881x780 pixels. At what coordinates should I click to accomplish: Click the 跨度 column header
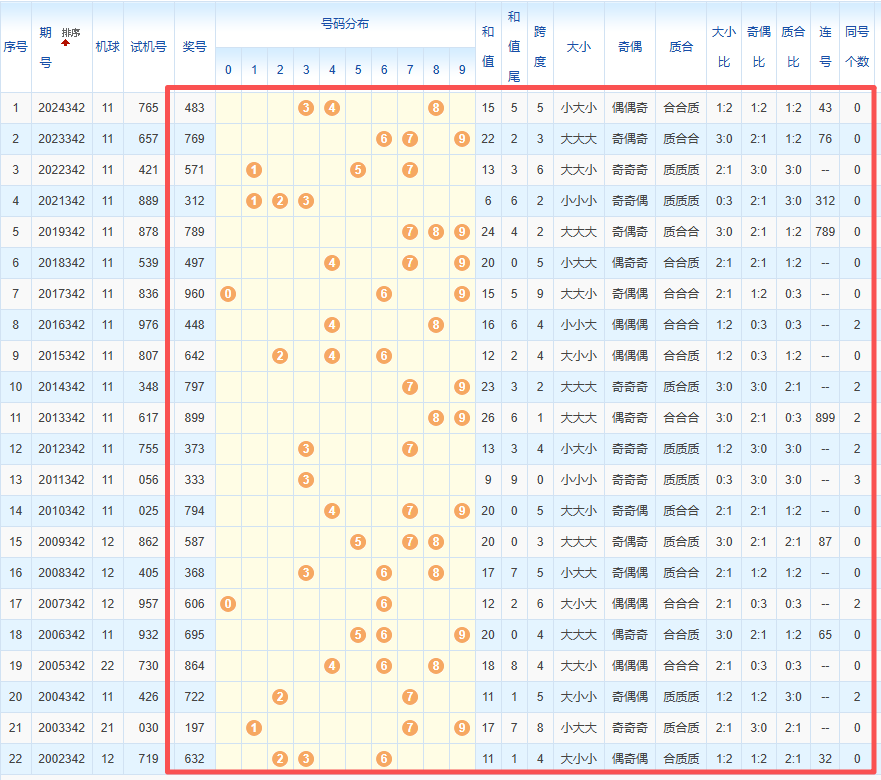point(540,47)
